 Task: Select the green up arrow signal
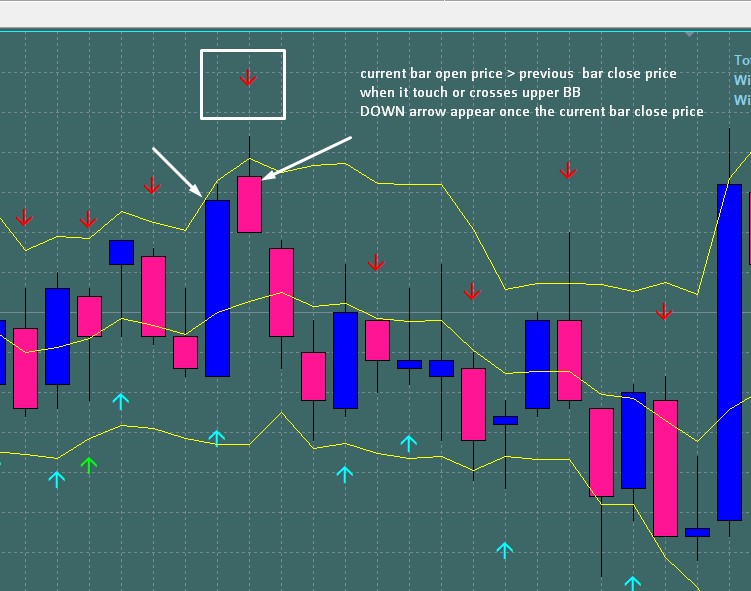(x=89, y=465)
